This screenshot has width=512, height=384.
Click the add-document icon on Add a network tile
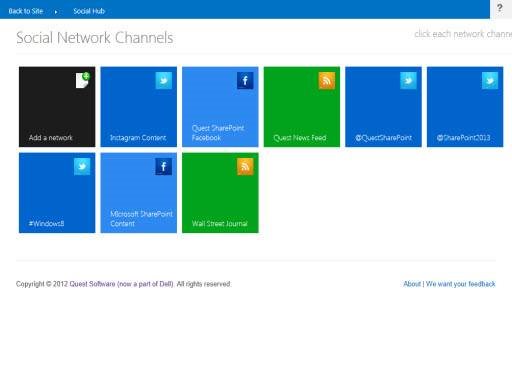(x=82, y=80)
